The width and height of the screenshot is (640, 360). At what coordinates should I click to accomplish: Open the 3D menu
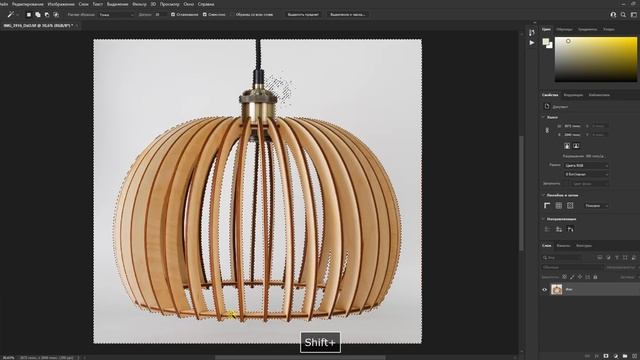(x=153, y=4)
